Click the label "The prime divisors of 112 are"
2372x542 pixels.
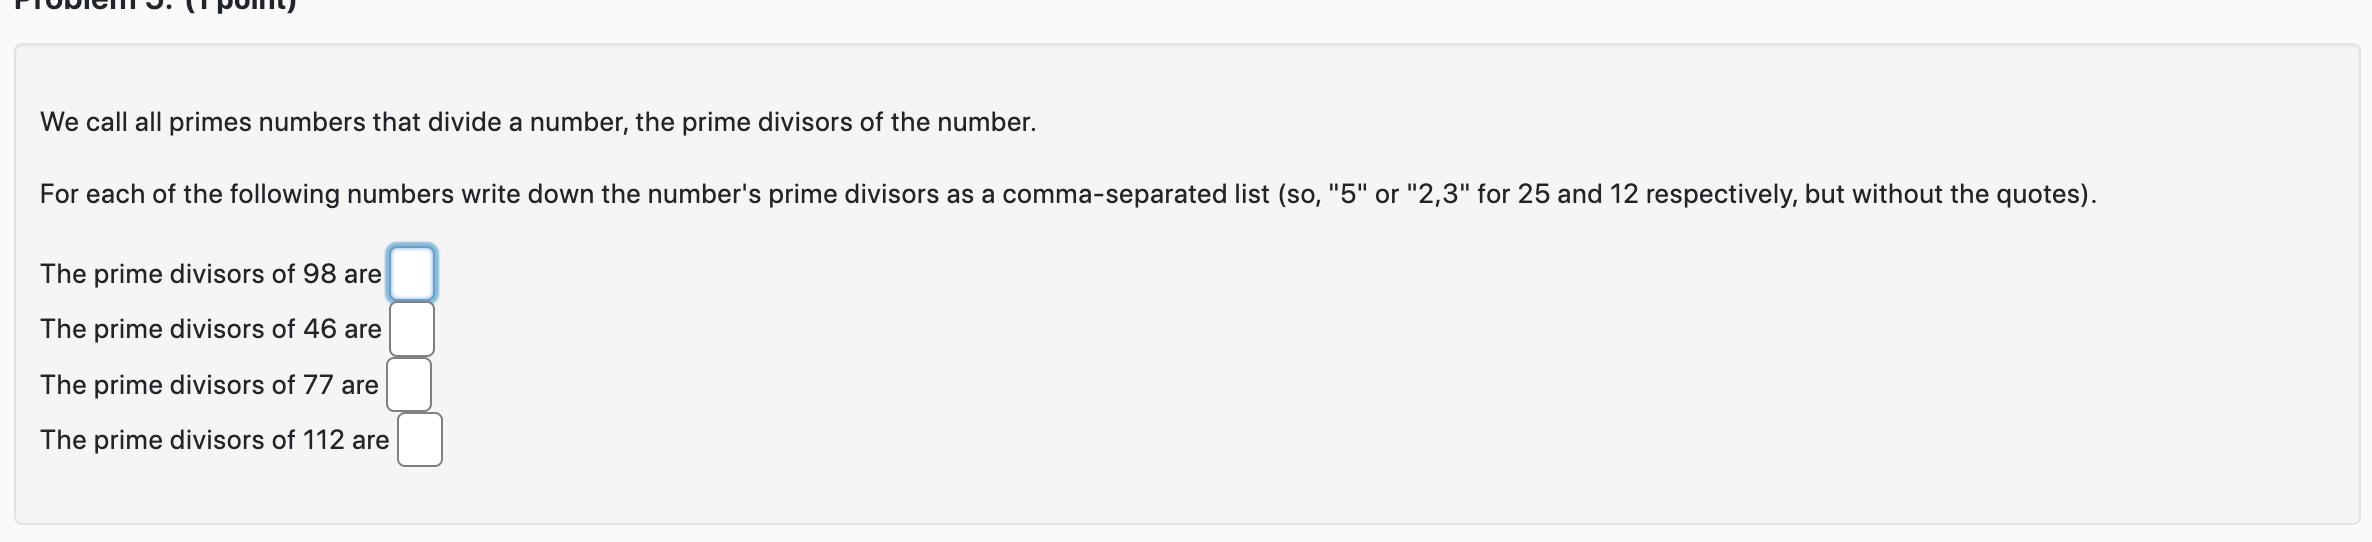215,440
